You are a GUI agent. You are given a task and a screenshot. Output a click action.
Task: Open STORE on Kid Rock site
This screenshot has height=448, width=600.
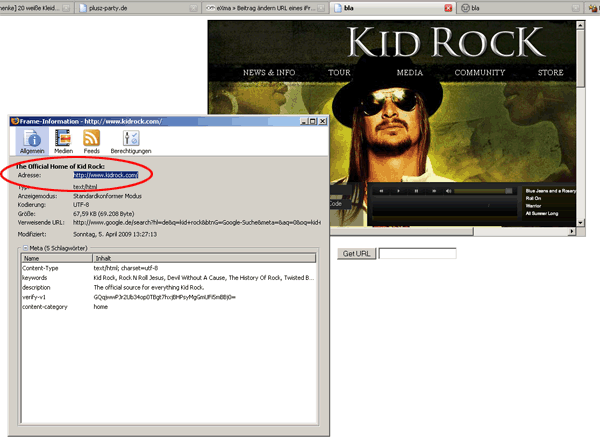tap(551, 72)
